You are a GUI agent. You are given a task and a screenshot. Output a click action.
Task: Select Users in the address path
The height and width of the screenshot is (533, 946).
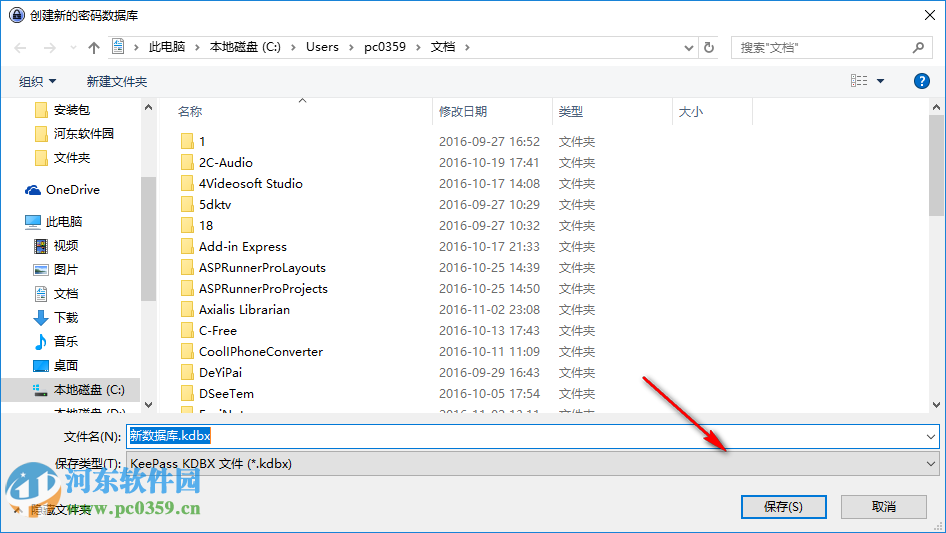coord(322,47)
